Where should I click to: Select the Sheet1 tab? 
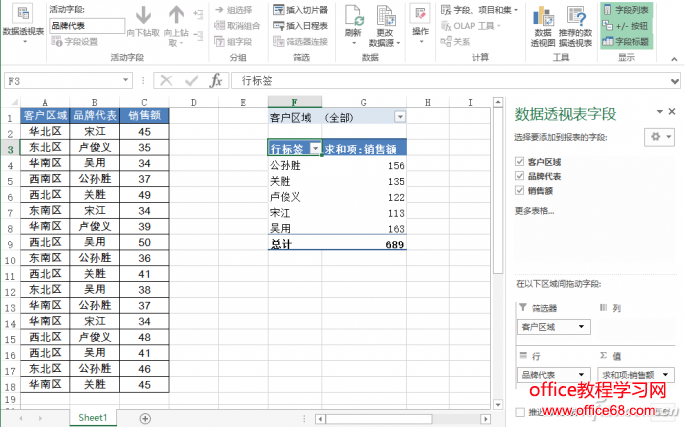click(x=93, y=418)
